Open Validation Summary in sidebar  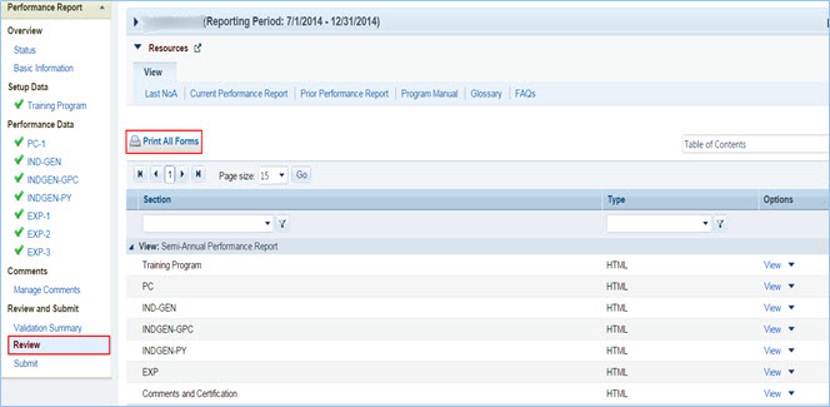(48, 328)
